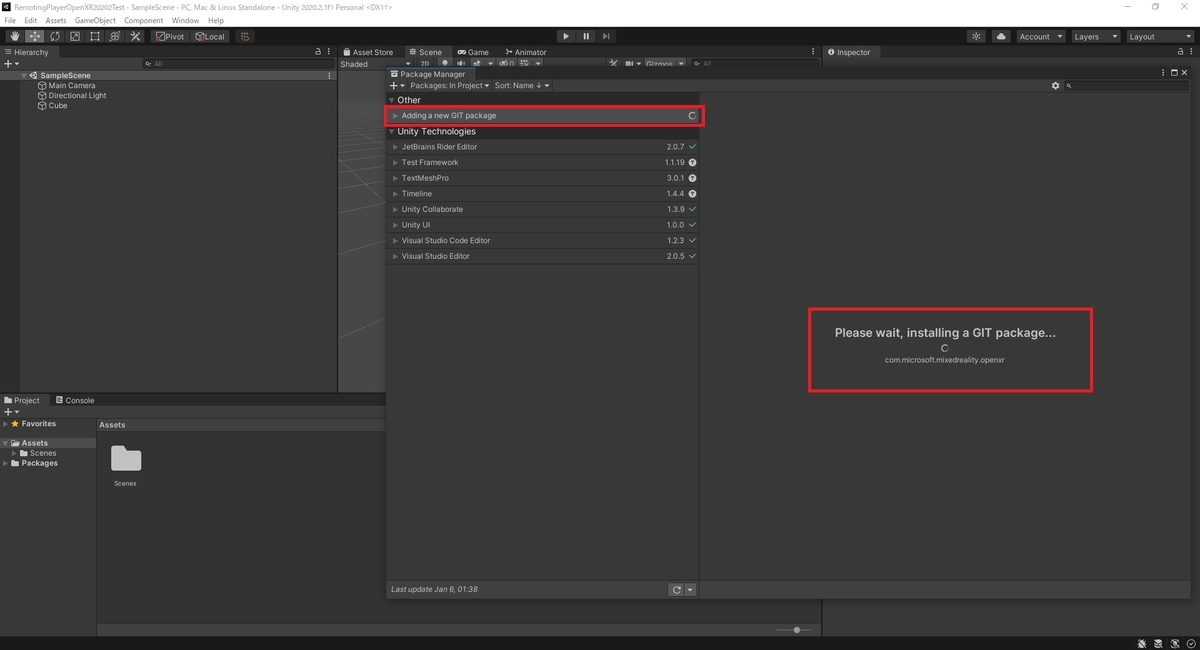
Task: Open the Window menu
Action: (x=185, y=20)
